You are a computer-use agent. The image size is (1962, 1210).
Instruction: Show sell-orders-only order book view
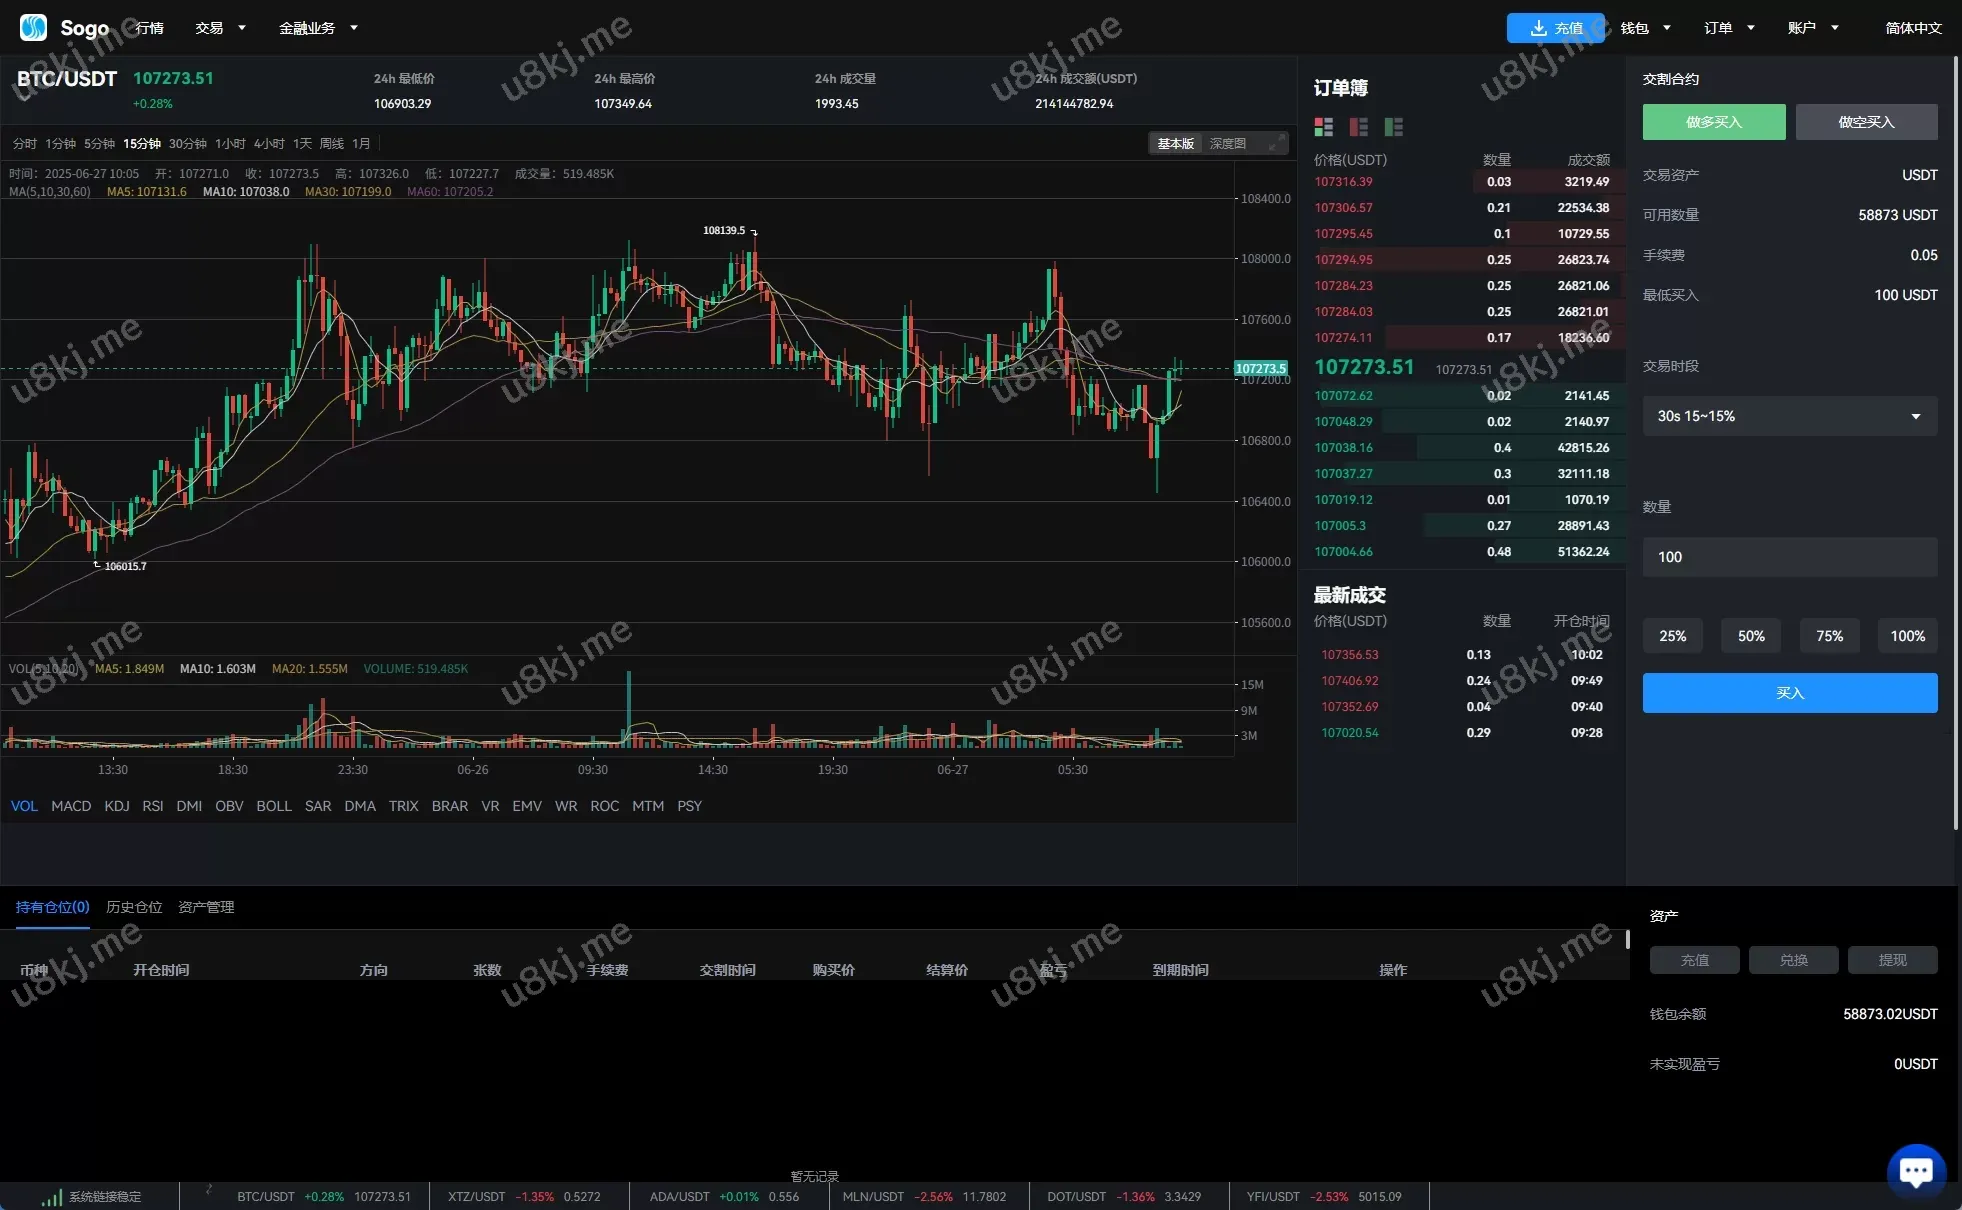(1358, 127)
